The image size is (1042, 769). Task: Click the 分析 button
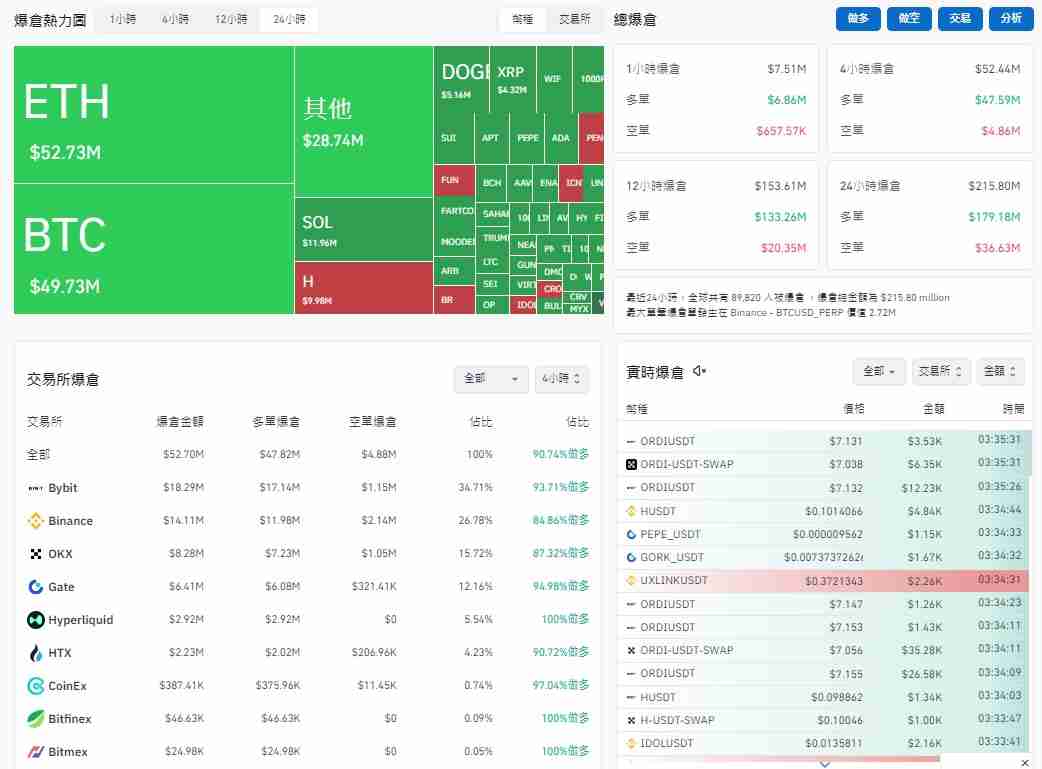tap(1011, 18)
